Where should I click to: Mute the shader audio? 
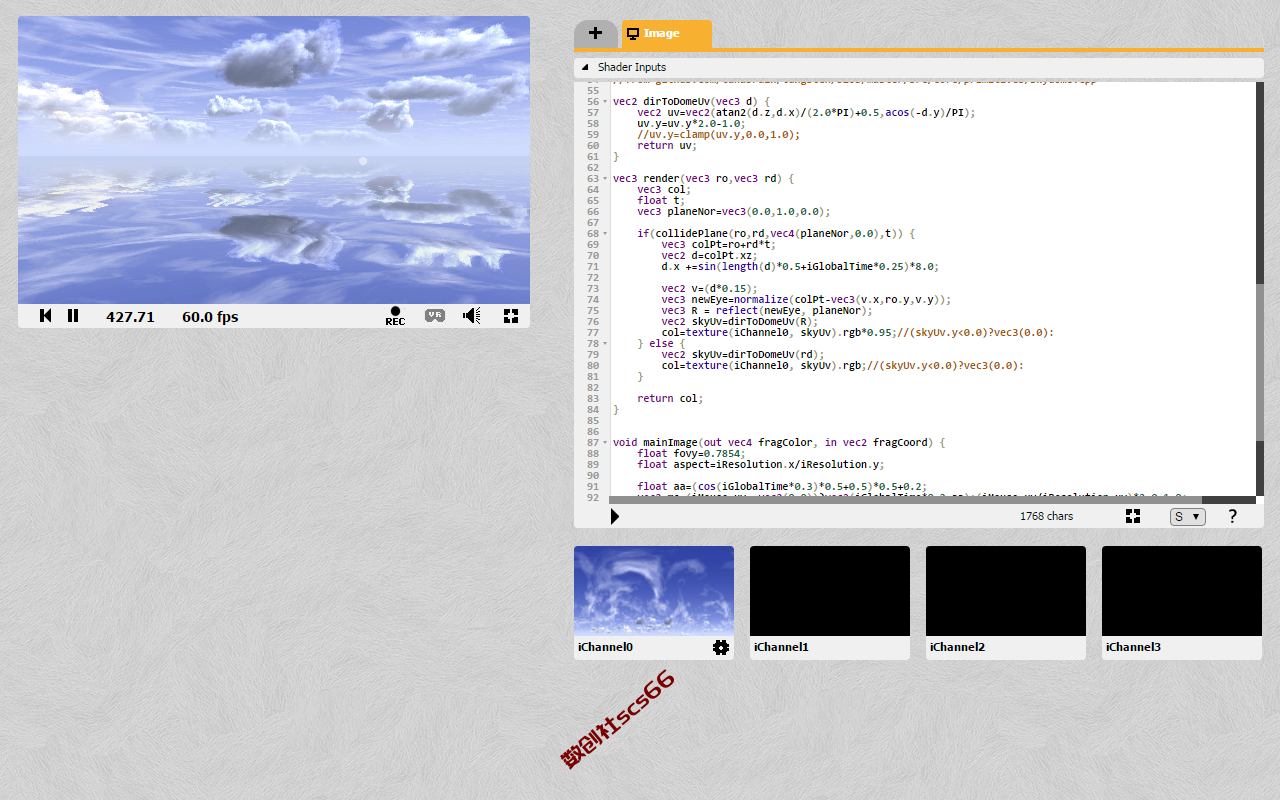(472, 316)
